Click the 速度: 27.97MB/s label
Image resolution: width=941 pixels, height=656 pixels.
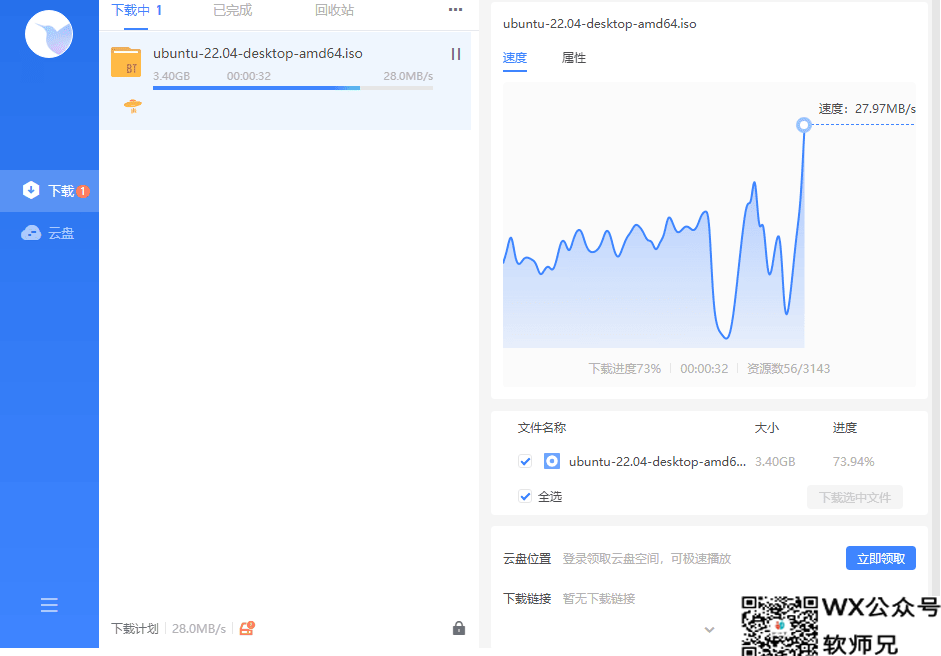tap(867, 109)
